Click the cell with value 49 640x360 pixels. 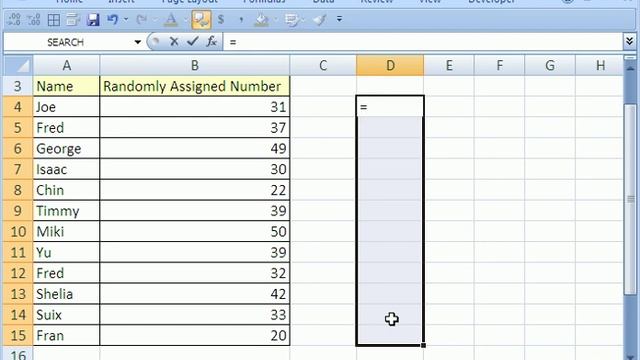[195, 149]
